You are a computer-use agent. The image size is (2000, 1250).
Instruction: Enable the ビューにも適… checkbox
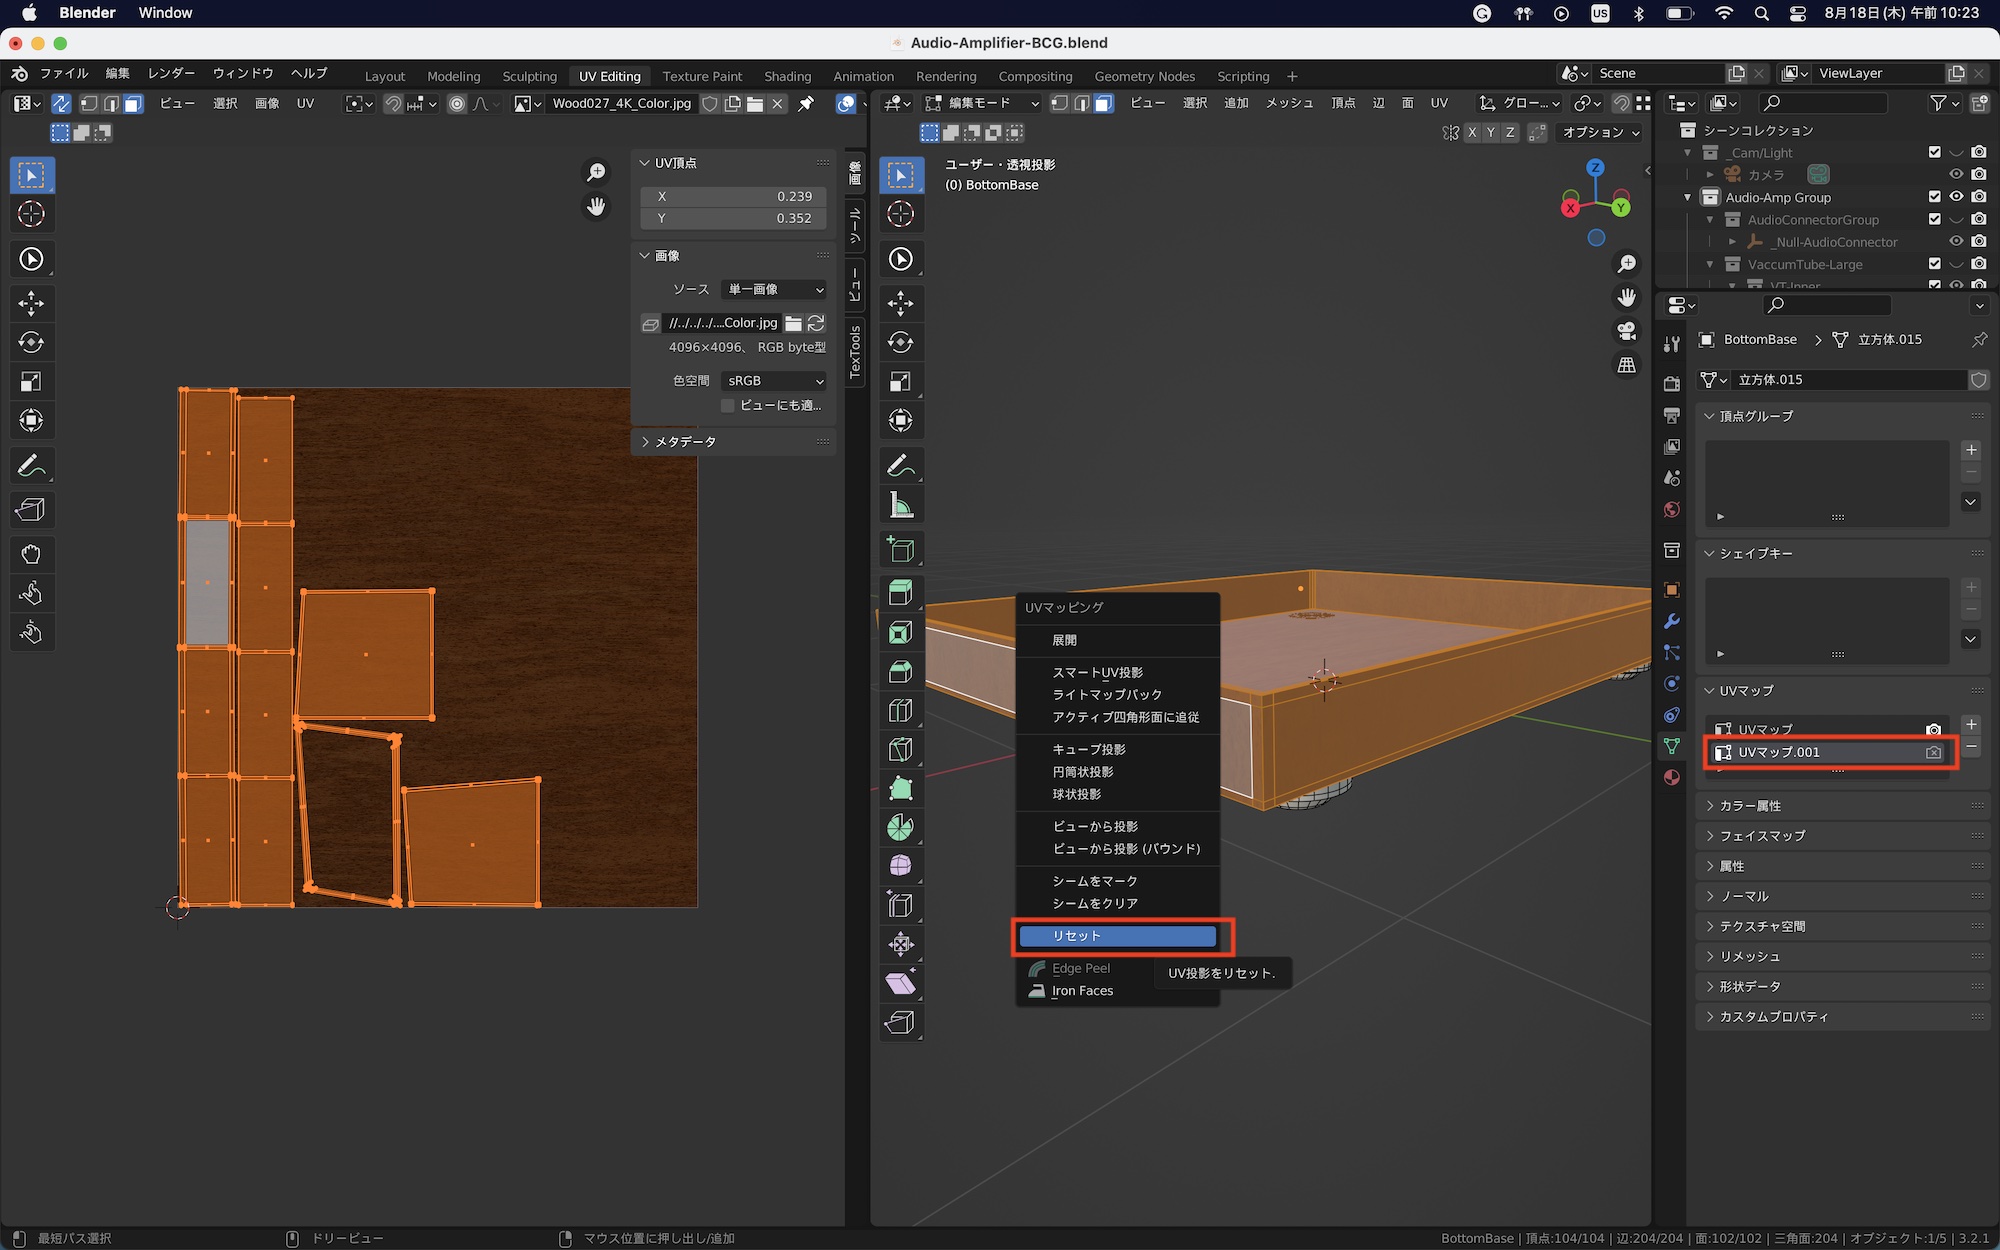(x=728, y=405)
